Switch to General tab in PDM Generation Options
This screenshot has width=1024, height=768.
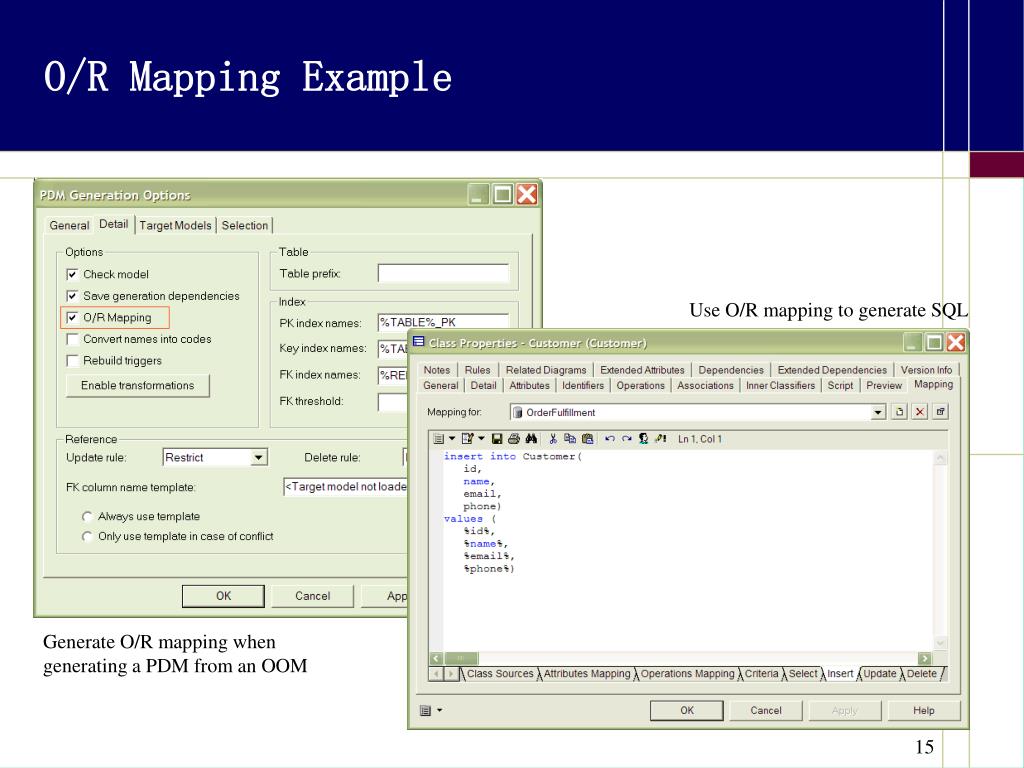tap(69, 225)
